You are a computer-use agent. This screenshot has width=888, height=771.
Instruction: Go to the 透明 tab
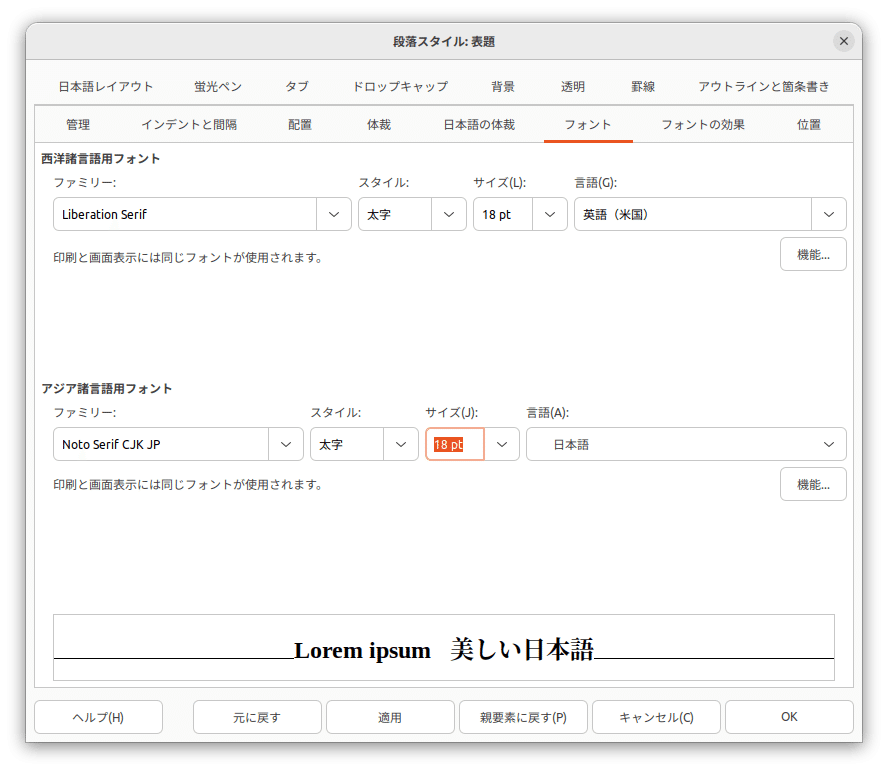point(573,86)
